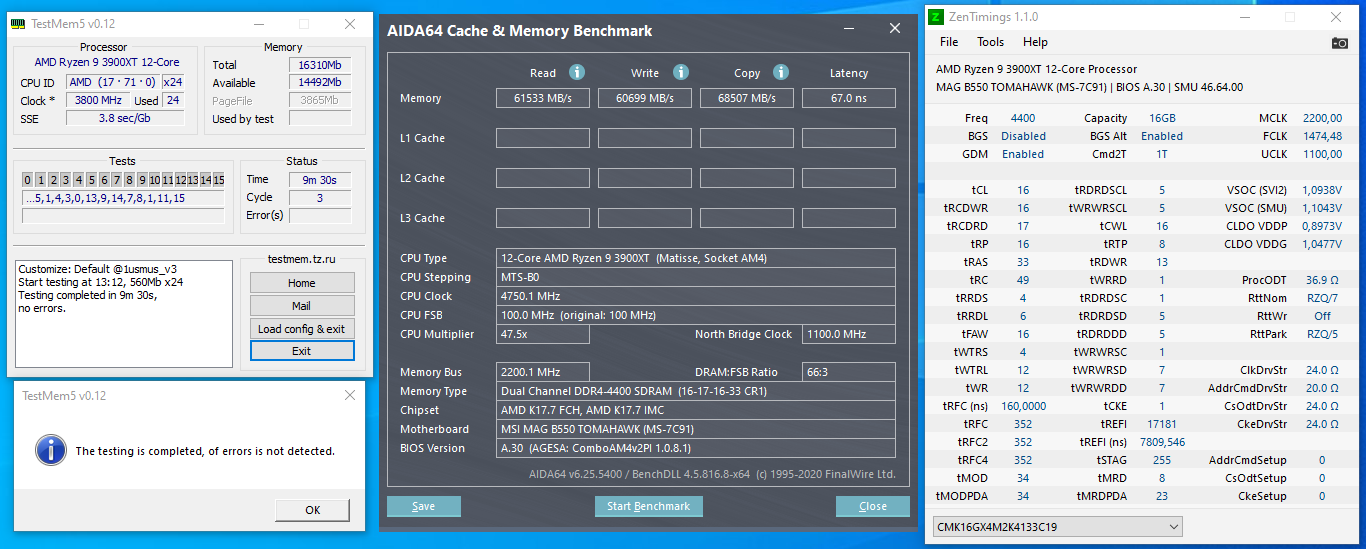Screen dimensions: 1366x549
Task: Click the BIOS Version A.30 field
Action: 695,448
